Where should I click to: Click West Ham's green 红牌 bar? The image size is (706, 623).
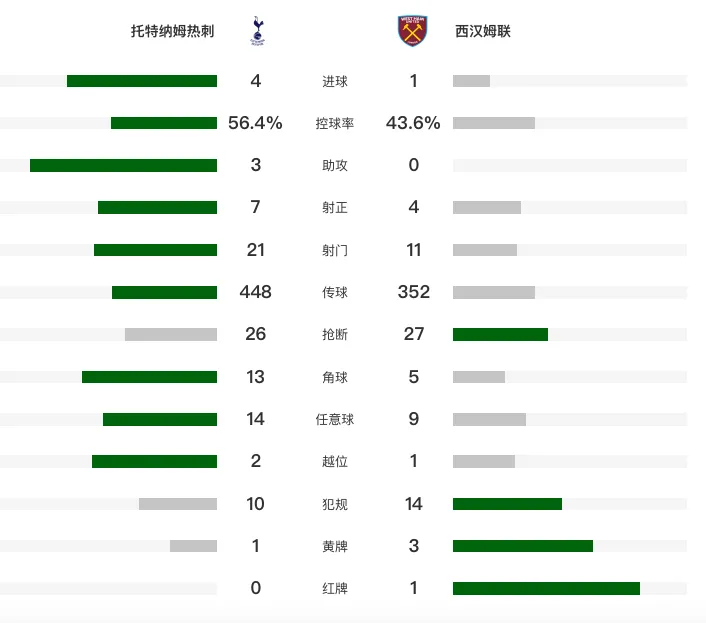point(546,588)
